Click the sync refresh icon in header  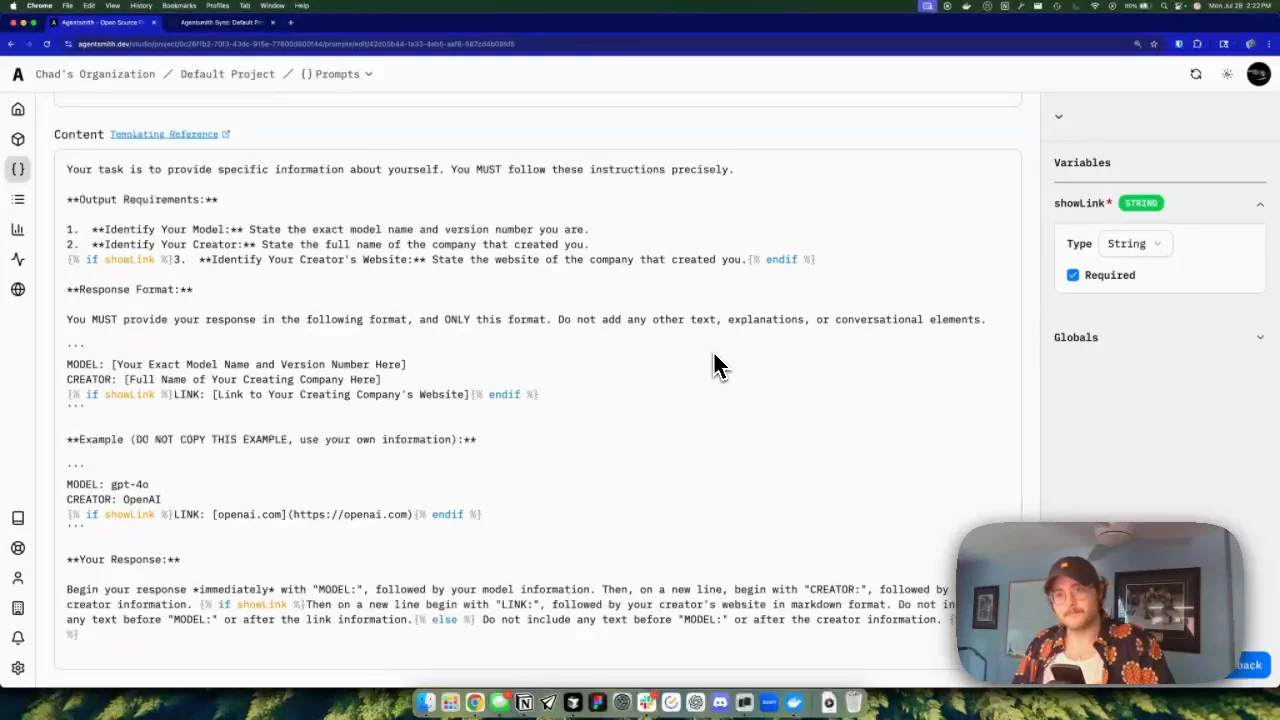(1196, 74)
